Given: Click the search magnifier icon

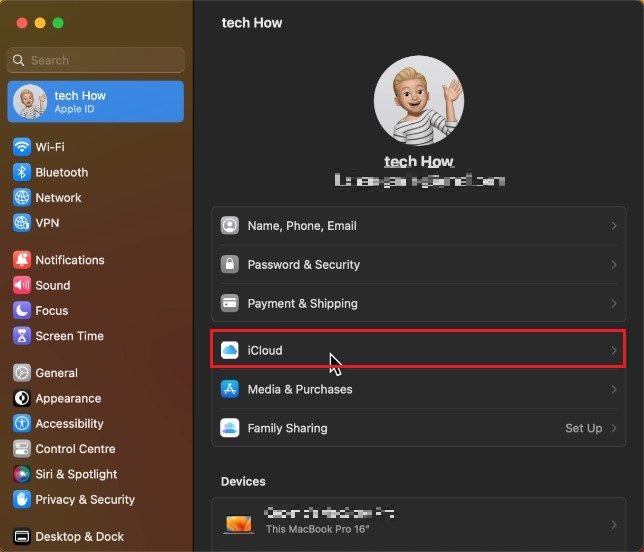Looking at the screenshot, I should [x=18, y=60].
